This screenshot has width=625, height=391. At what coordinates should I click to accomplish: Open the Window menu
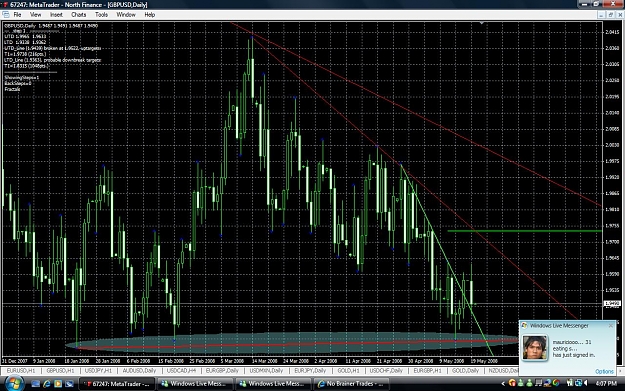tap(126, 15)
